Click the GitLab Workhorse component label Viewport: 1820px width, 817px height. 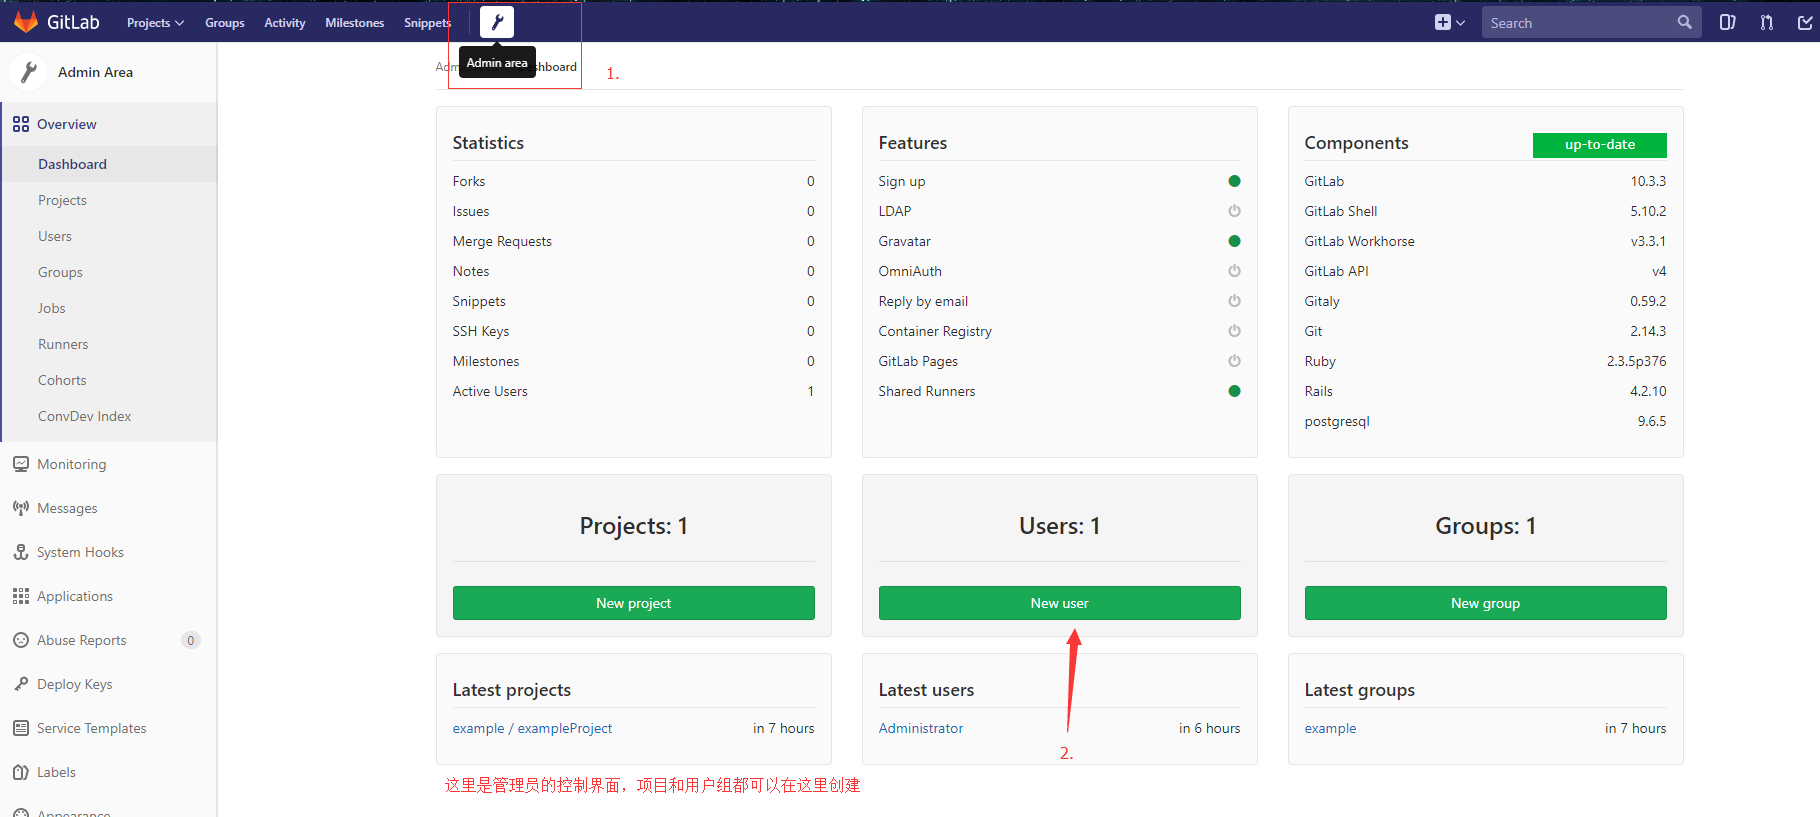(1359, 241)
